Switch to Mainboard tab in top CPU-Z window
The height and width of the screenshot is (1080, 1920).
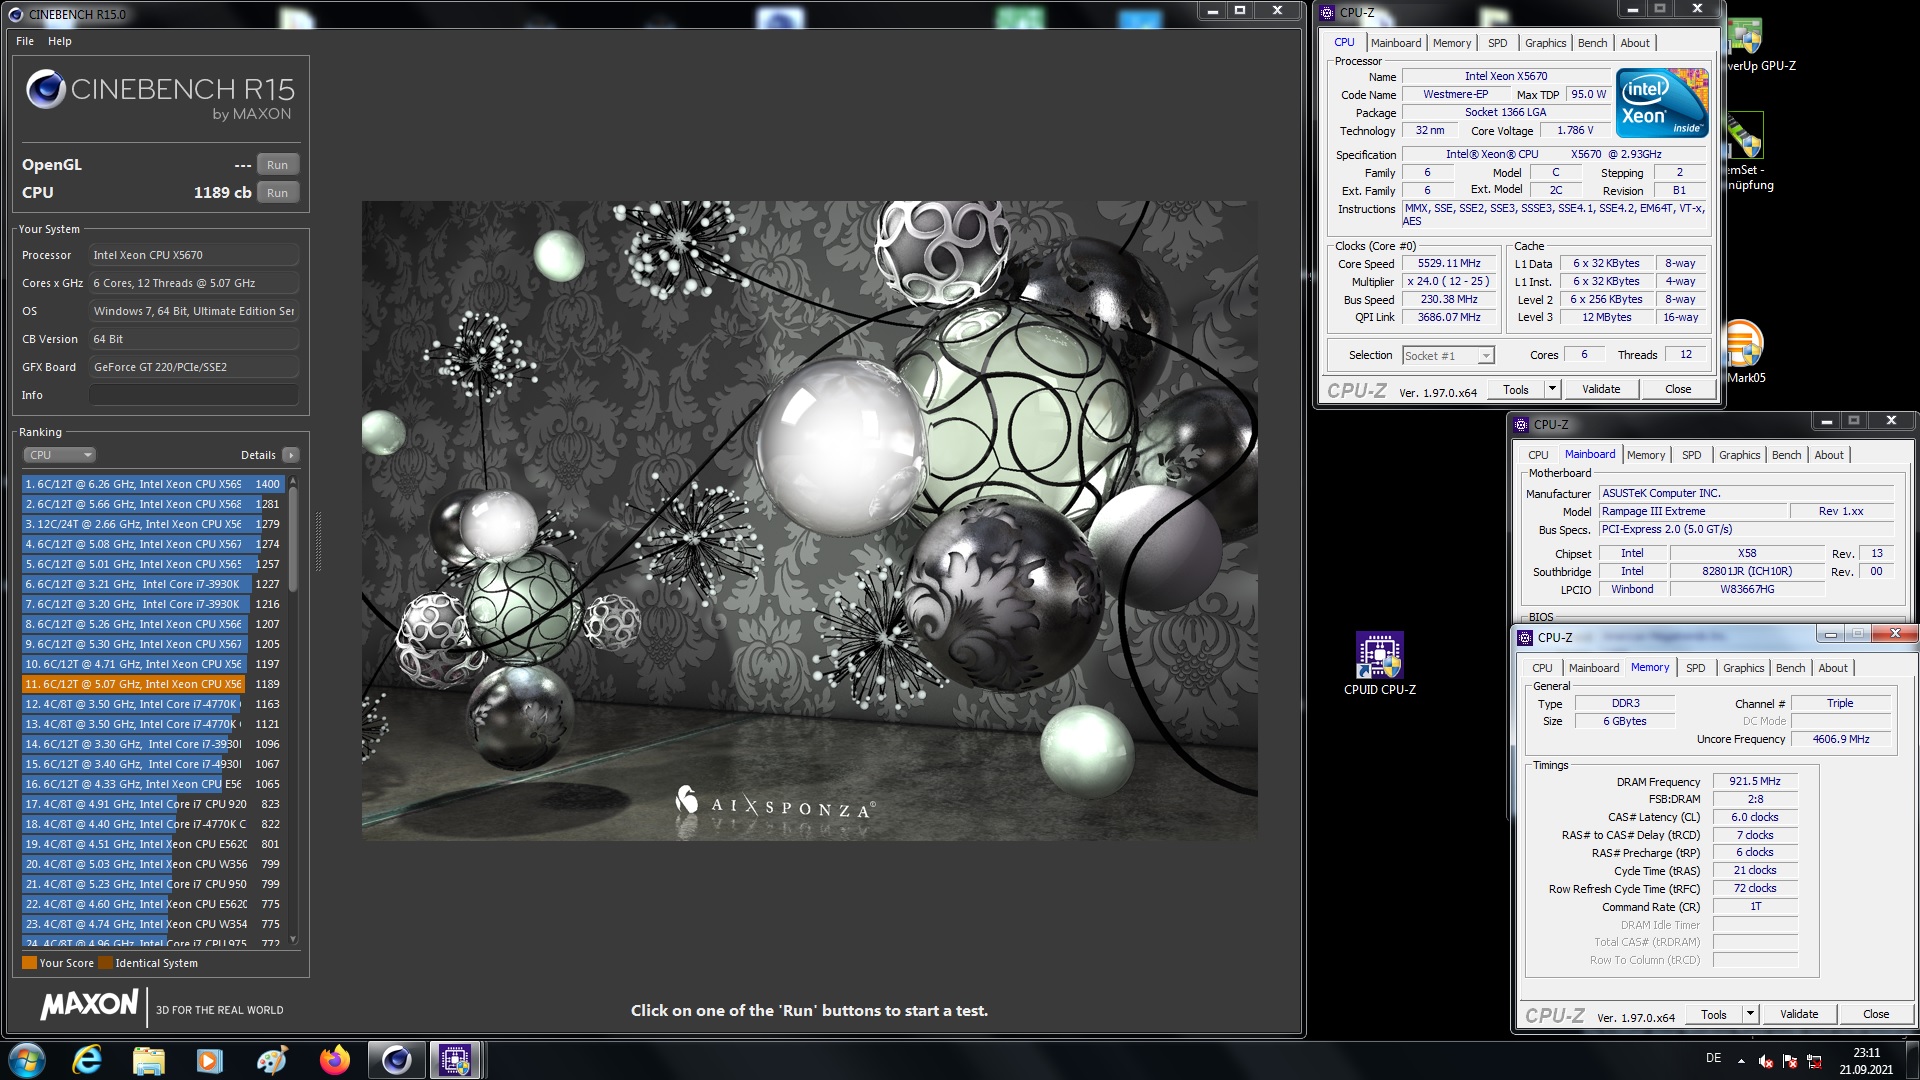tap(1396, 43)
